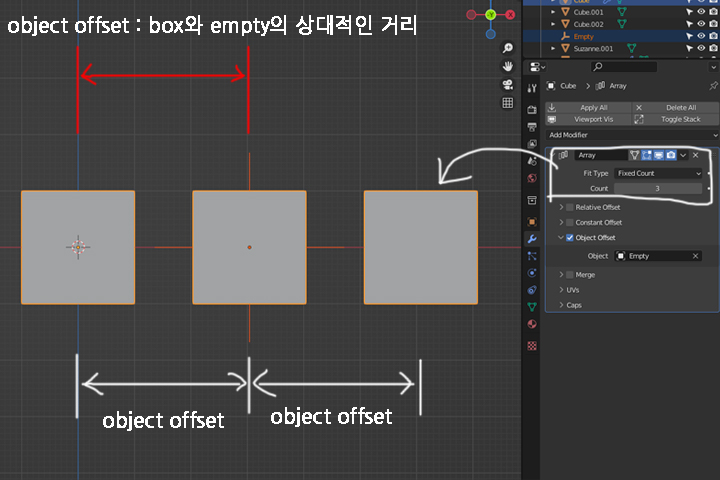Click the viewport zoom magnifier icon
720x480 pixels.
(508, 48)
